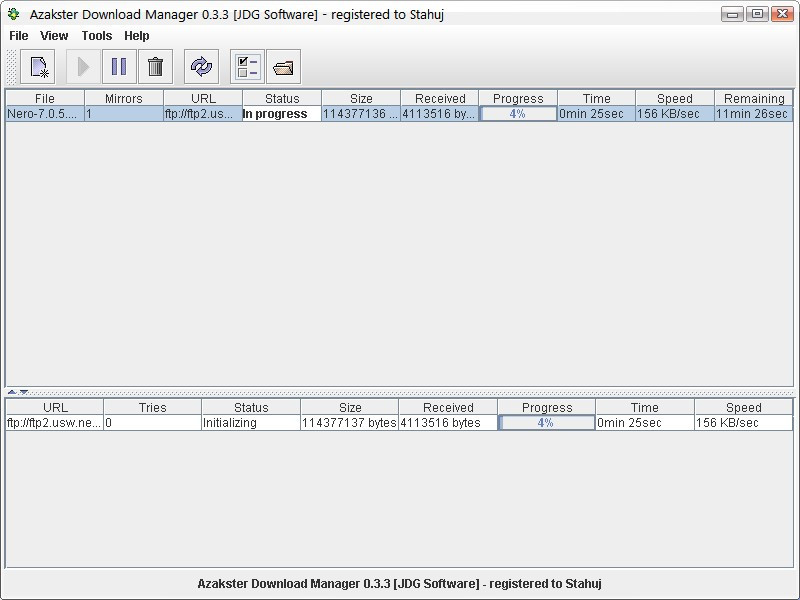
Task: Click the Mirrors cell showing 1
Action: [124, 113]
